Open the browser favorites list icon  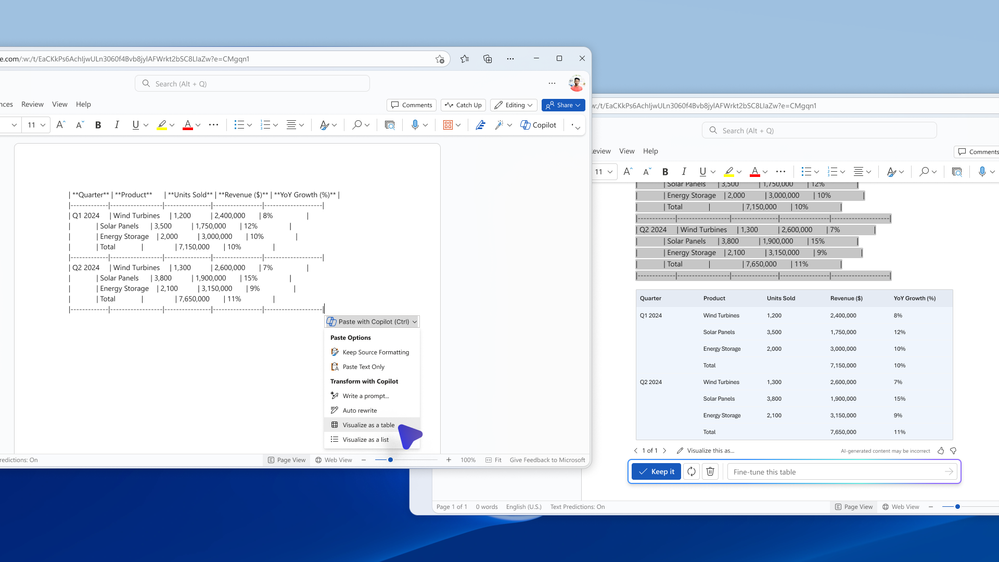pos(464,59)
